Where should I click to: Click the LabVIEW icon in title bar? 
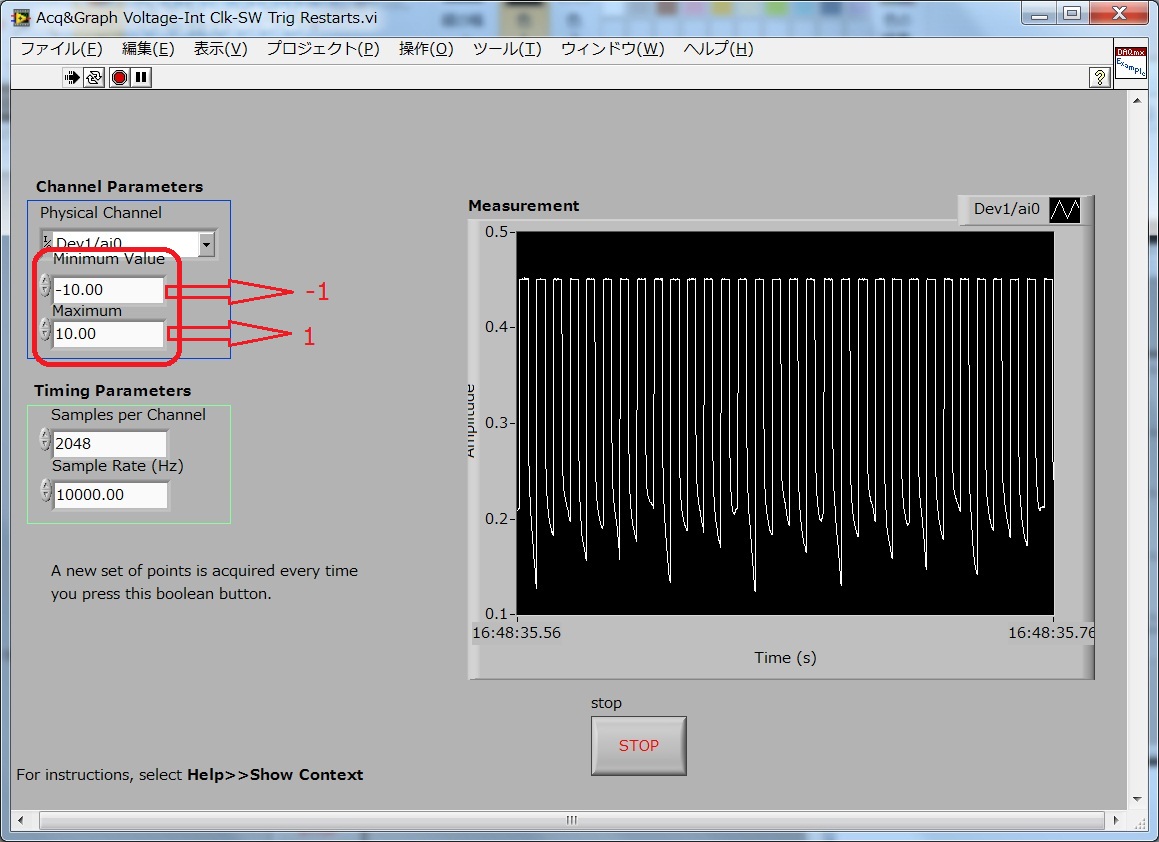click(x=21, y=17)
